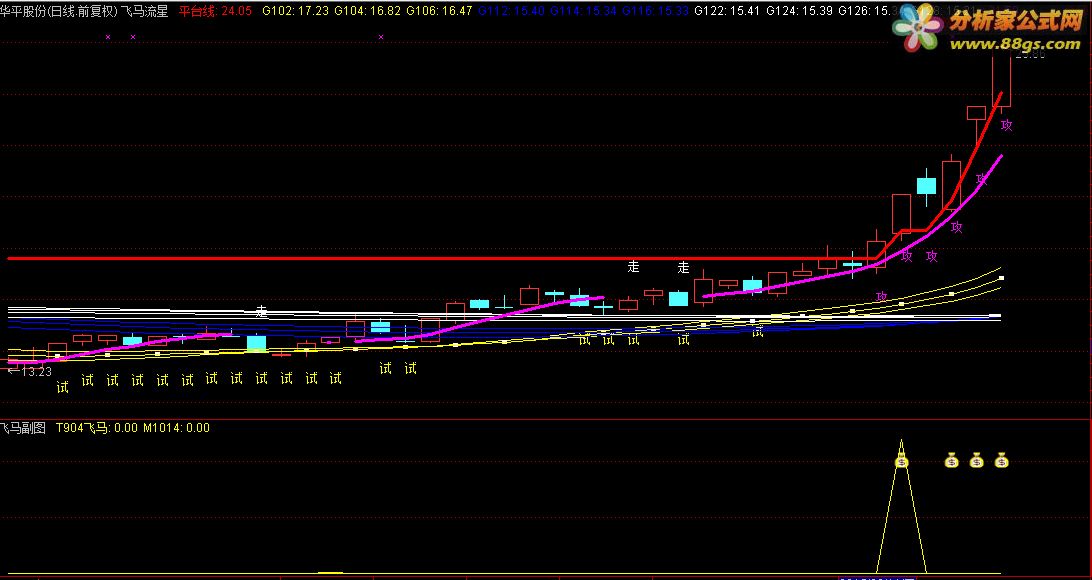Click the rightmost money bag icon

tap(1001, 460)
